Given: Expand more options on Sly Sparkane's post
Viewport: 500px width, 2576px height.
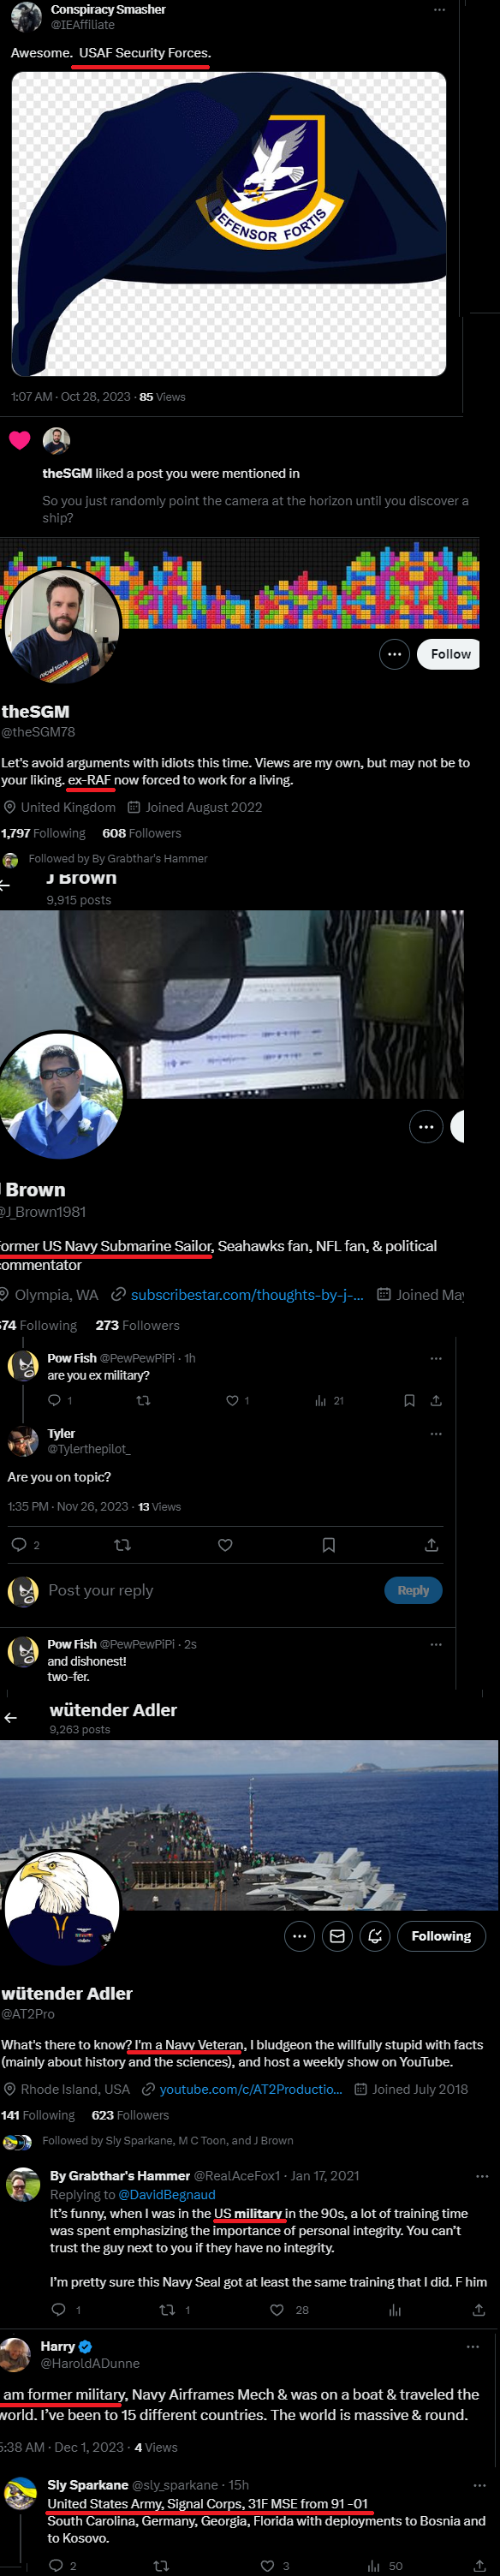Looking at the screenshot, I should (479, 2485).
